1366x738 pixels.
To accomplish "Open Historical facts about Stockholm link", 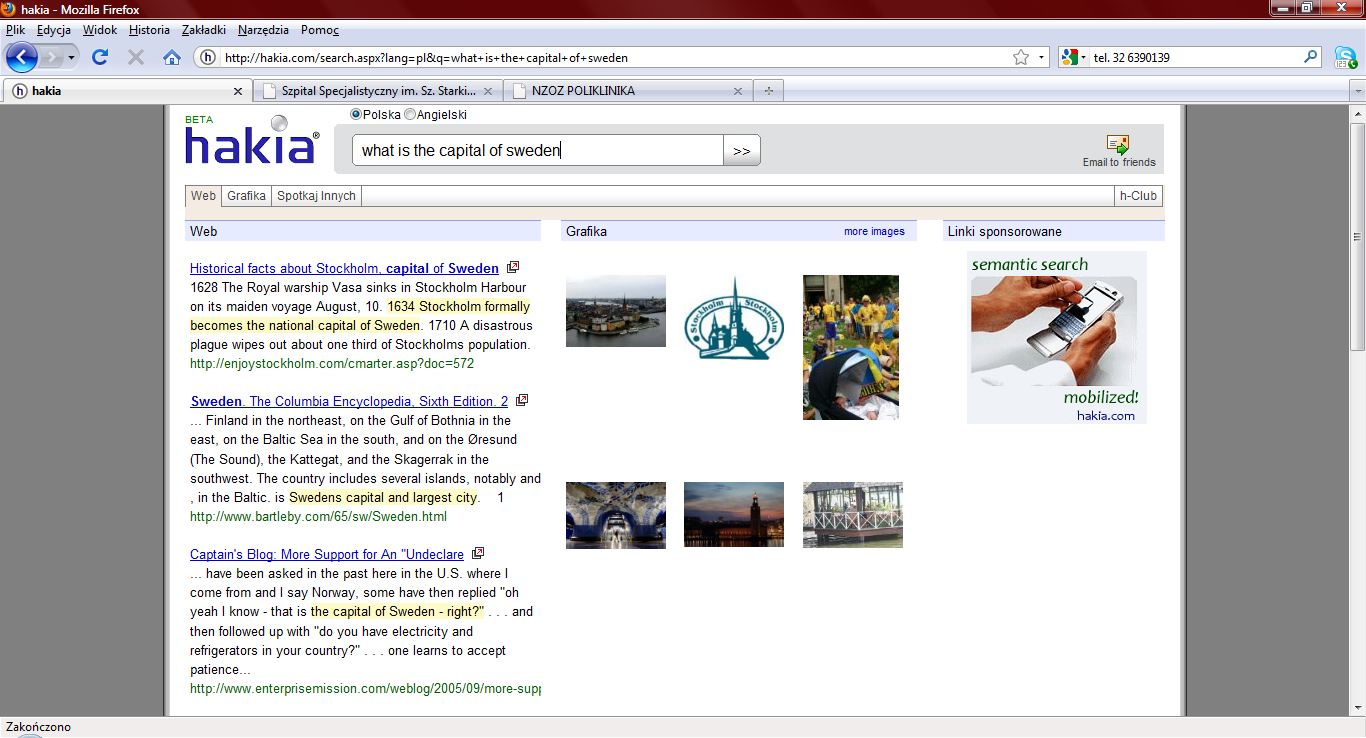I will [344, 268].
